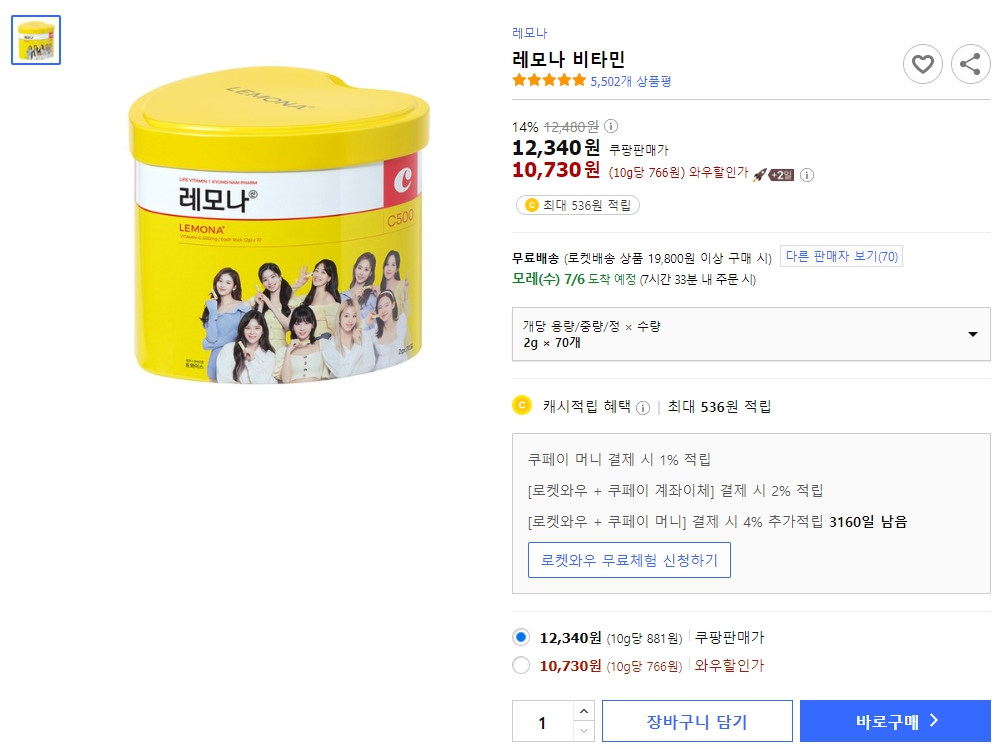This screenshot has height=749, width=1001.
Task: Click info icon next to 캐시적립 혜택
Action: [642, 406]
